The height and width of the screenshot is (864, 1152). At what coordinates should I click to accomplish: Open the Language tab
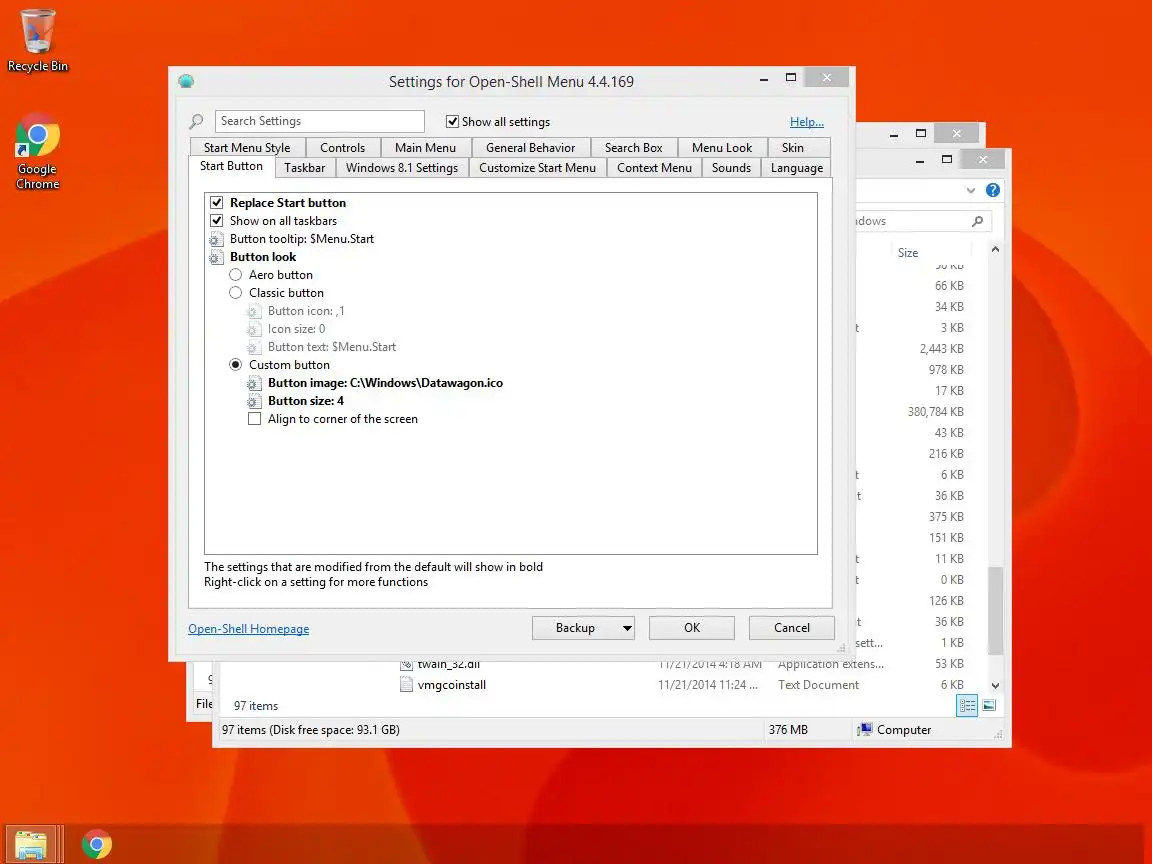point(796,168)
